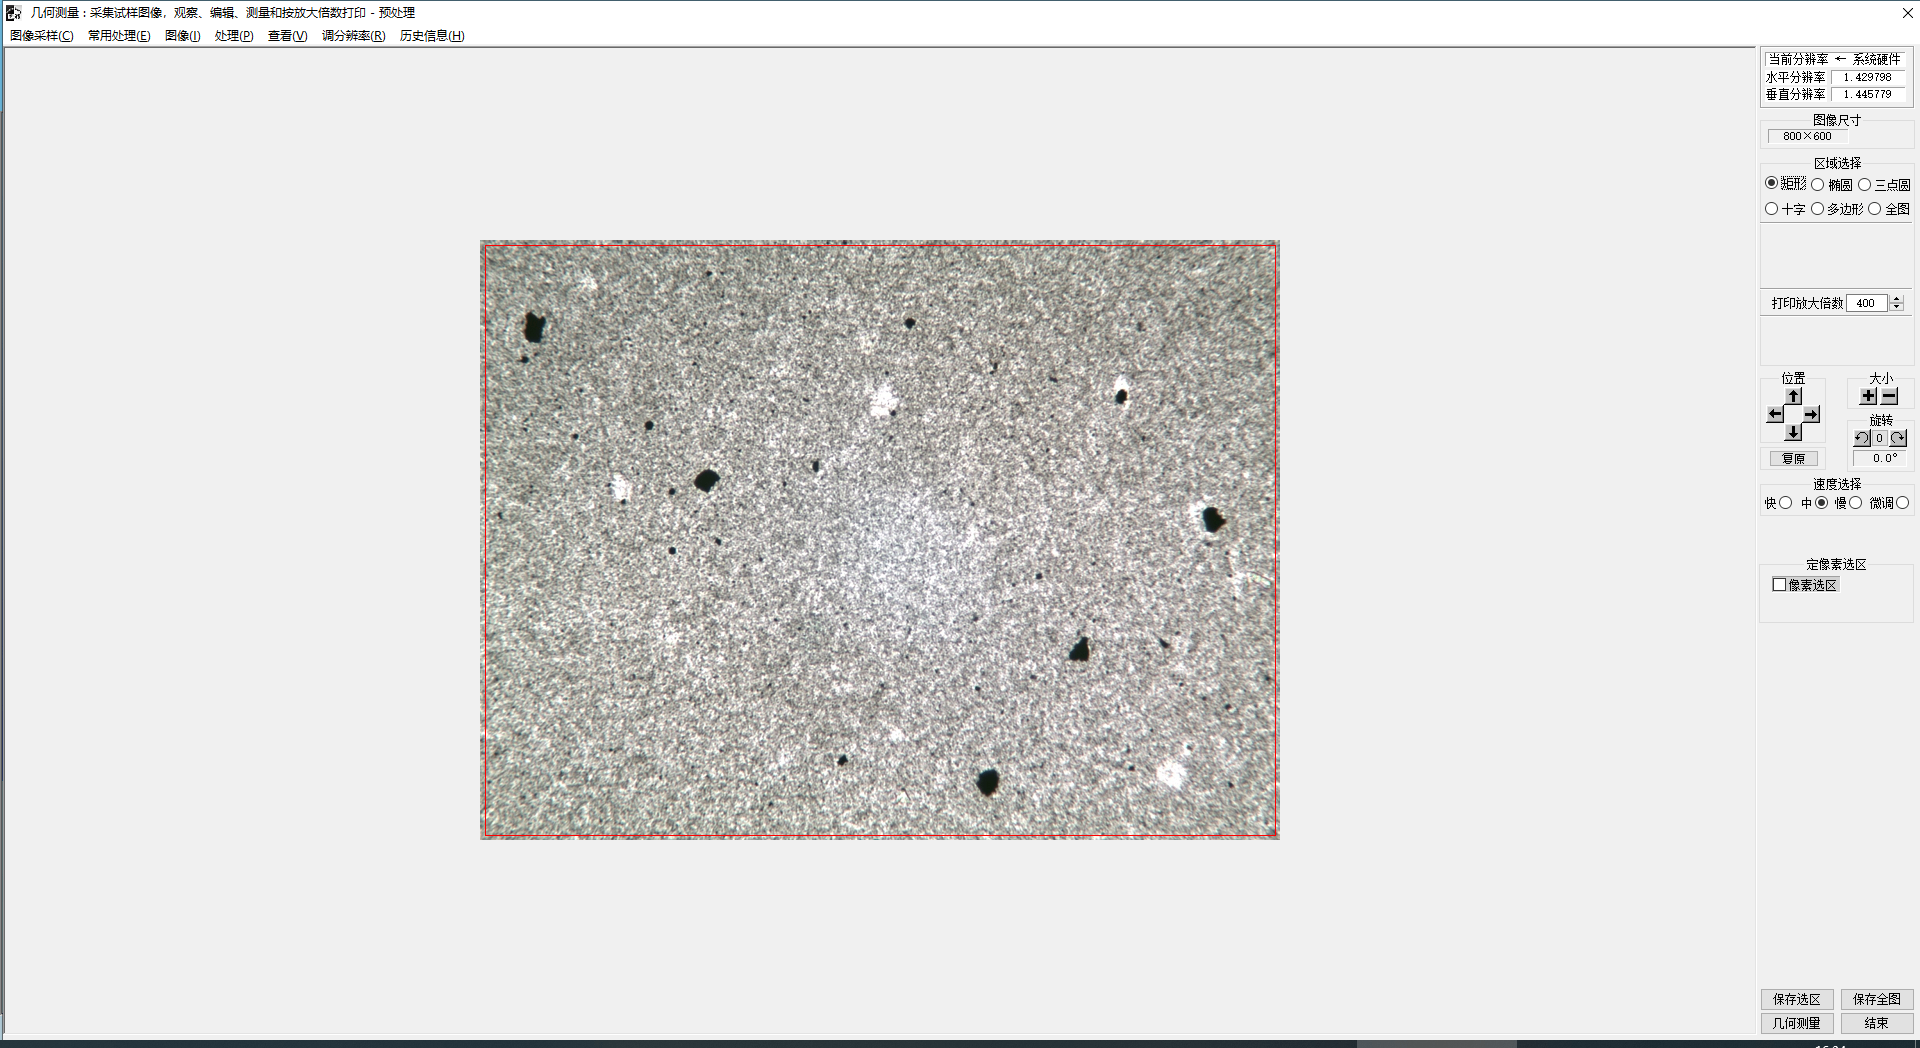
Task: Click the move-up position arrow
Action: pyautogui.click(x=1793, y=396)
